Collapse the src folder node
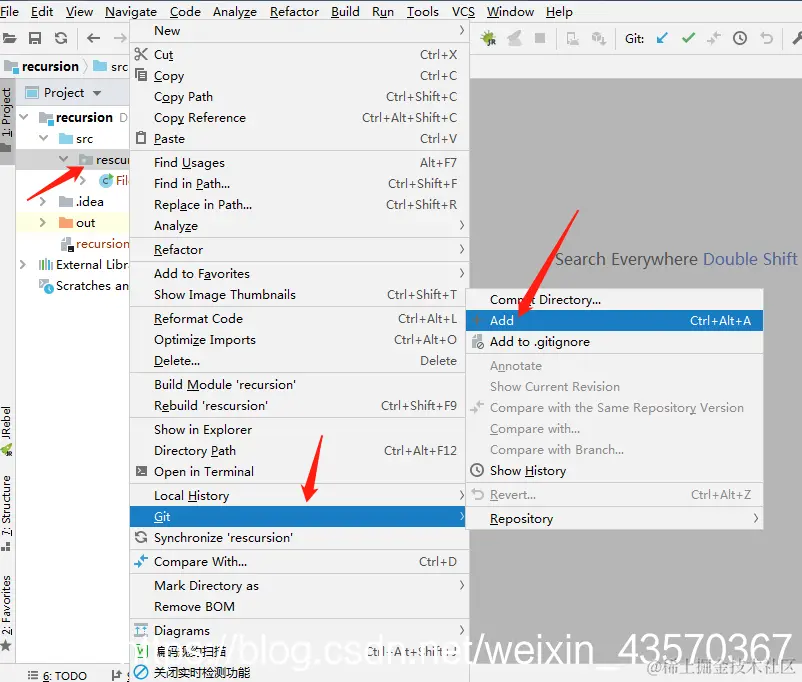The image size is (802, 682). (43, 138)
